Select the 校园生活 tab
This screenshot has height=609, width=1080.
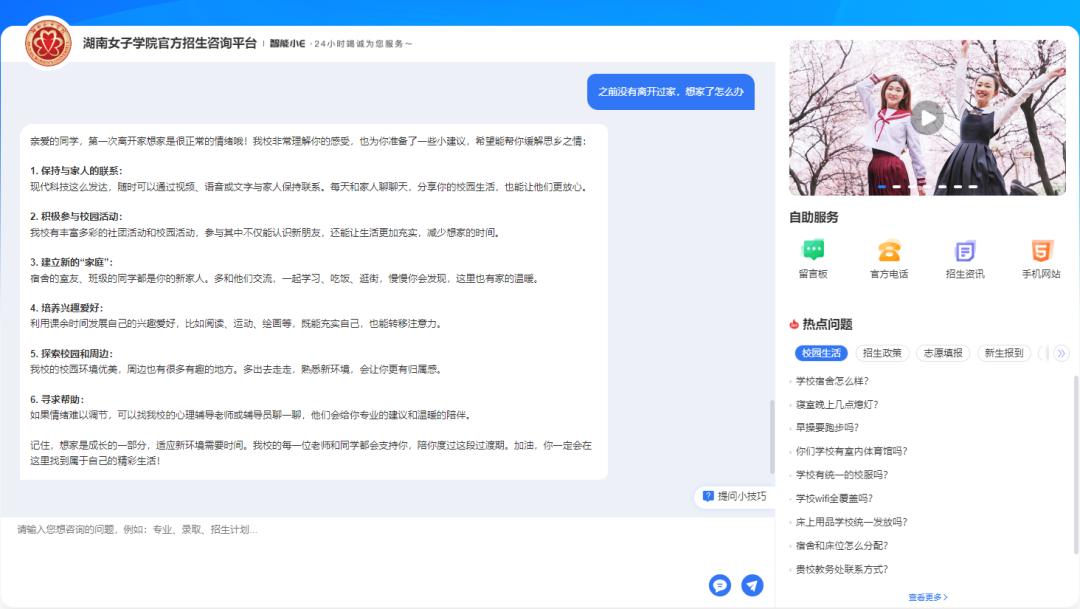(x=821, y=353)
